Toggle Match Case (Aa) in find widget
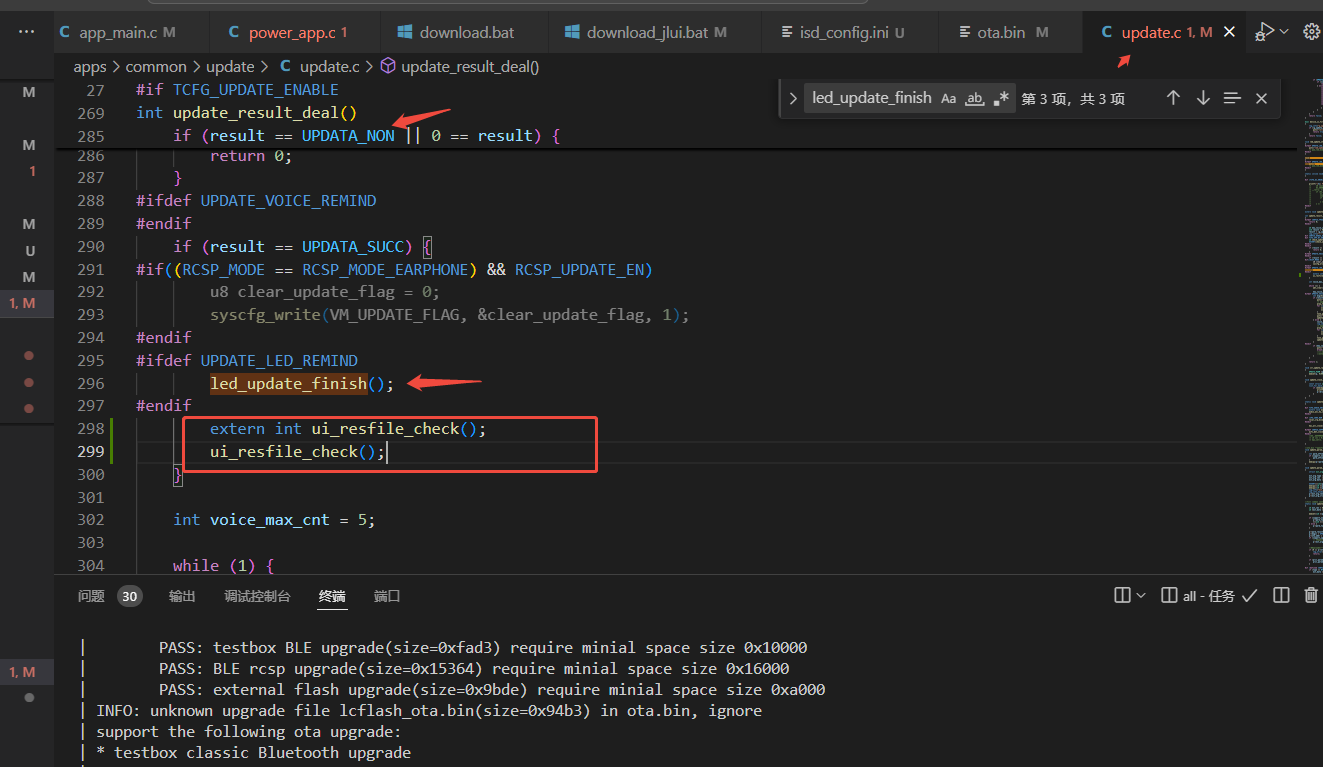Image resolution: width=1323 pixels, height=767 pixels. (x=948, y=98)
